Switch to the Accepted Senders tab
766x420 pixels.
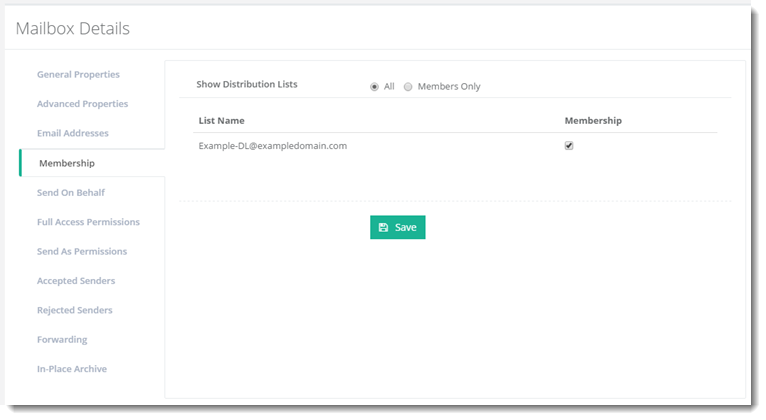(76, 281)
